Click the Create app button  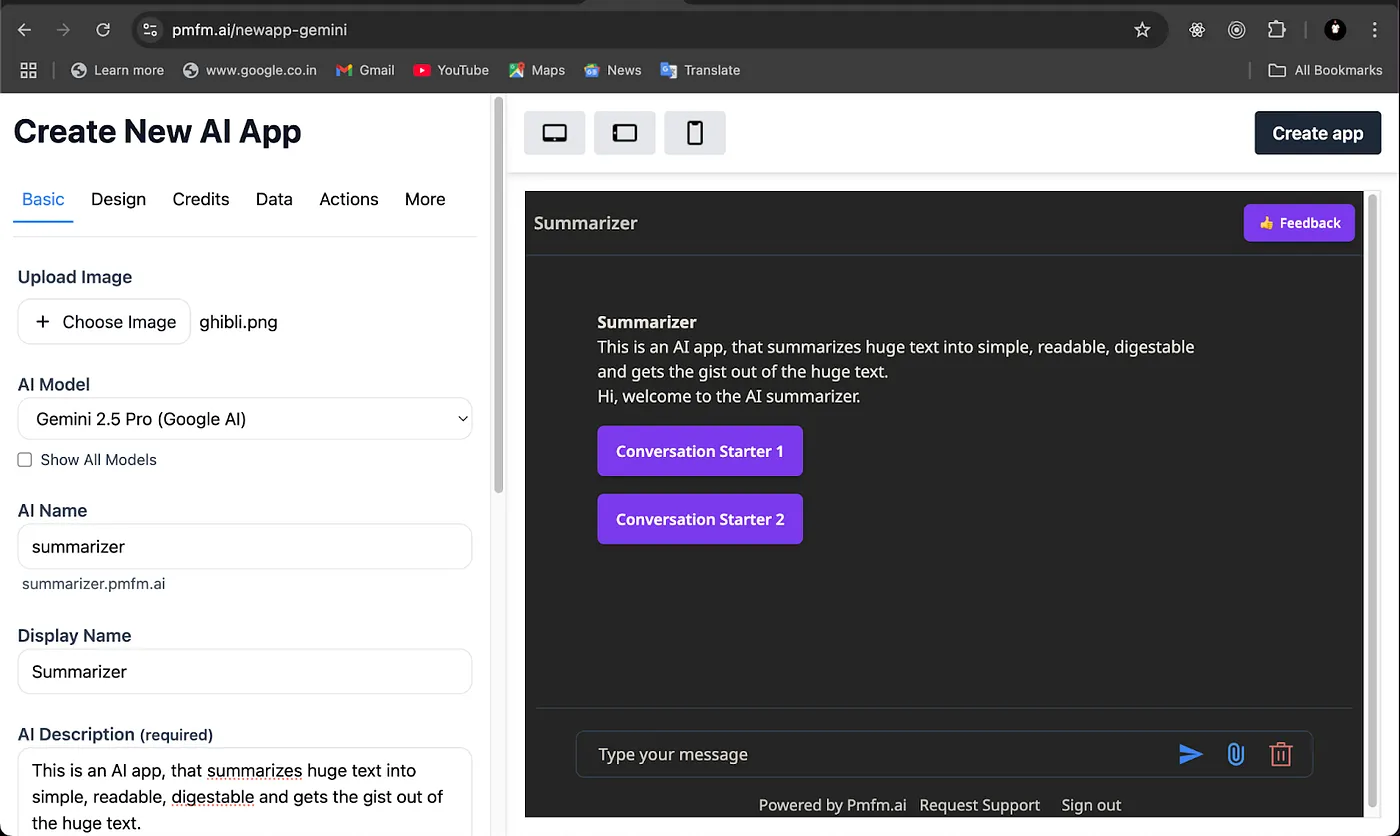tap(1318, 133)
